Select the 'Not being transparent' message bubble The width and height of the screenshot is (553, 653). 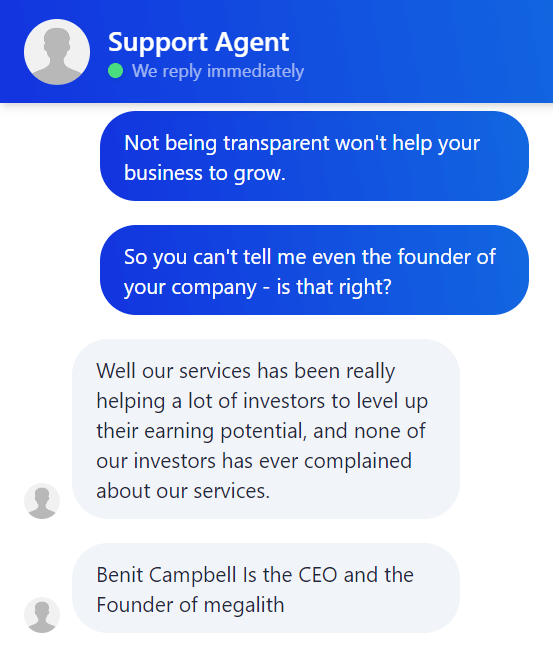tap(314, 156)
